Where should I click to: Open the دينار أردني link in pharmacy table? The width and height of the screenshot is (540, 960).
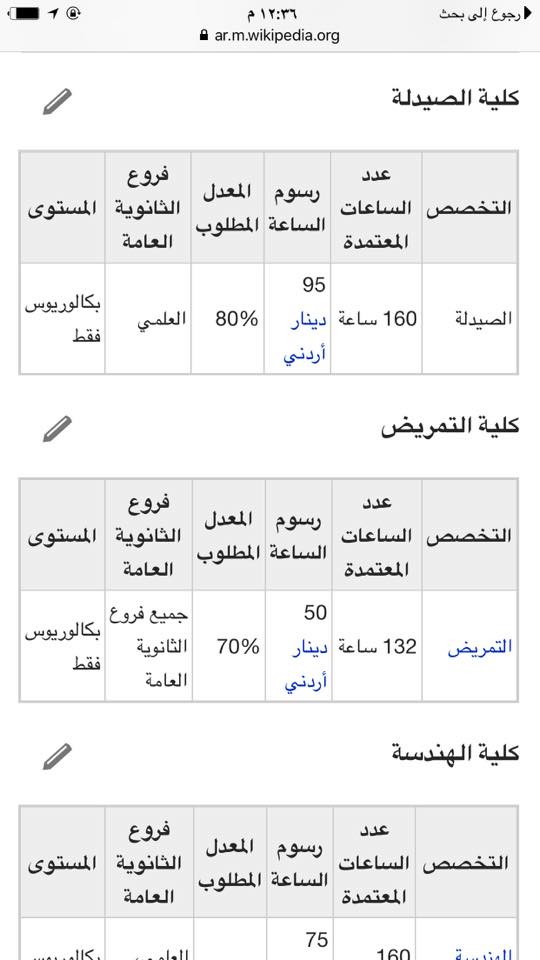305,336
